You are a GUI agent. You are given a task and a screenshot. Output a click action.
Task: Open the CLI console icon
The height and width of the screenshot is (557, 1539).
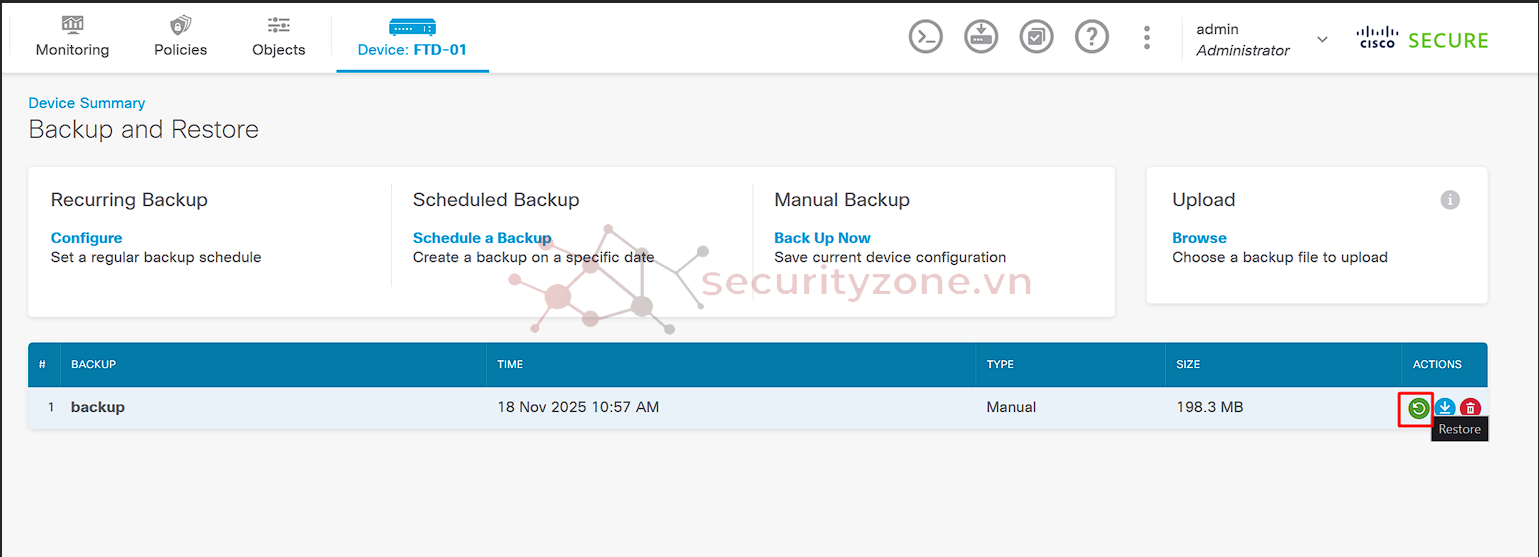(x=926, y=38)
